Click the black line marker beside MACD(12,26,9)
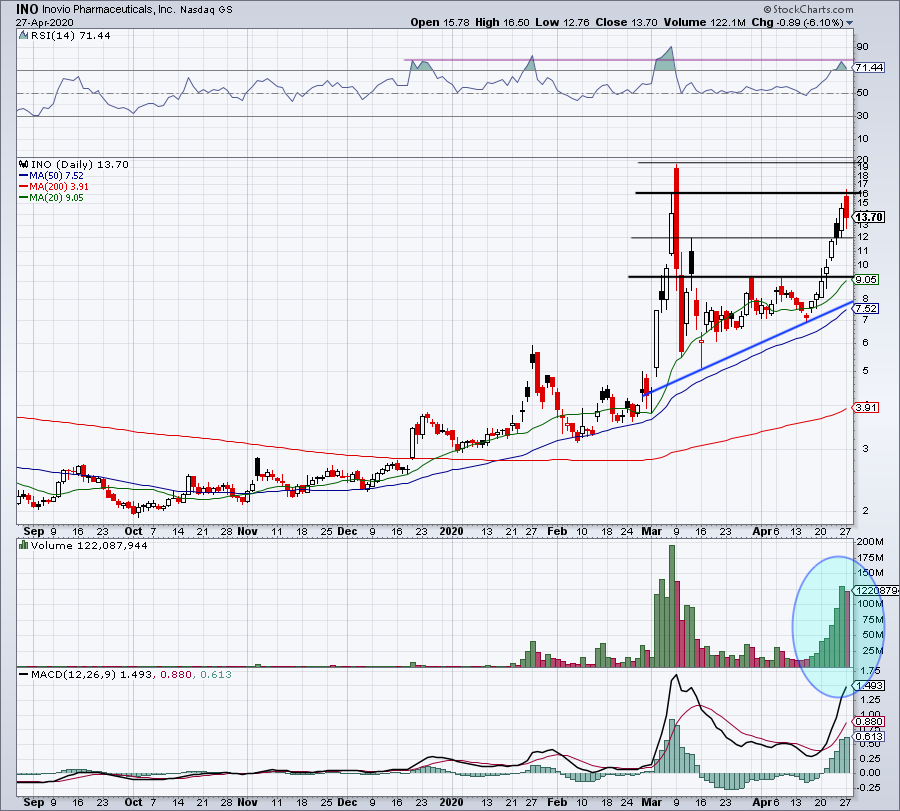Screen dimensions: 900x811 click(x=24, y=674)
